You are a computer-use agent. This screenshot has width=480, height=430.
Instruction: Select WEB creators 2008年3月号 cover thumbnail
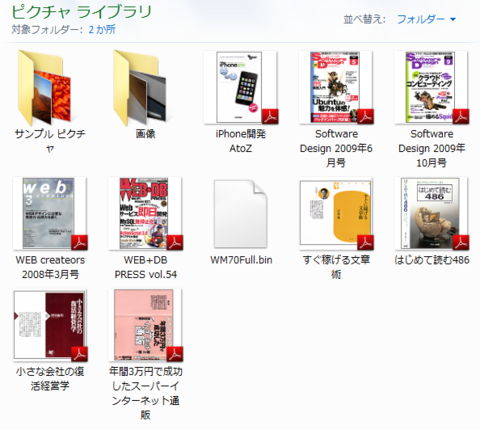(x=50, y=213)
